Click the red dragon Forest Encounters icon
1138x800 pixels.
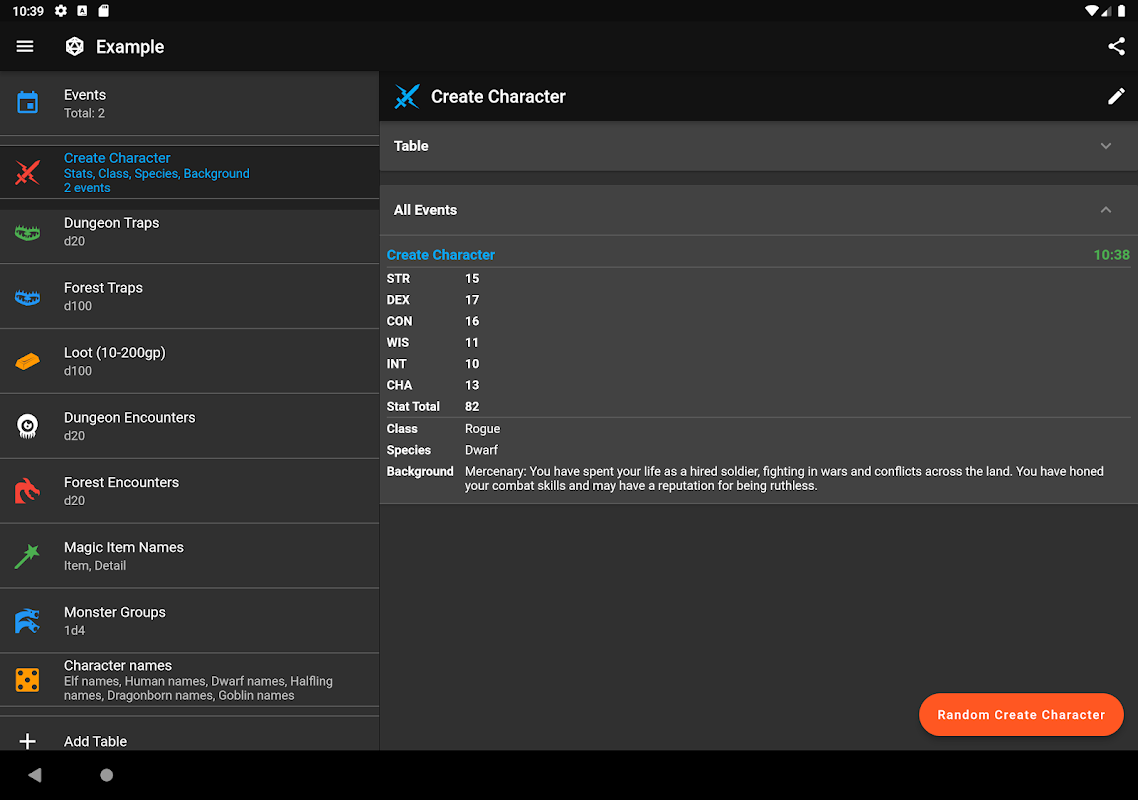pos(28,491)
